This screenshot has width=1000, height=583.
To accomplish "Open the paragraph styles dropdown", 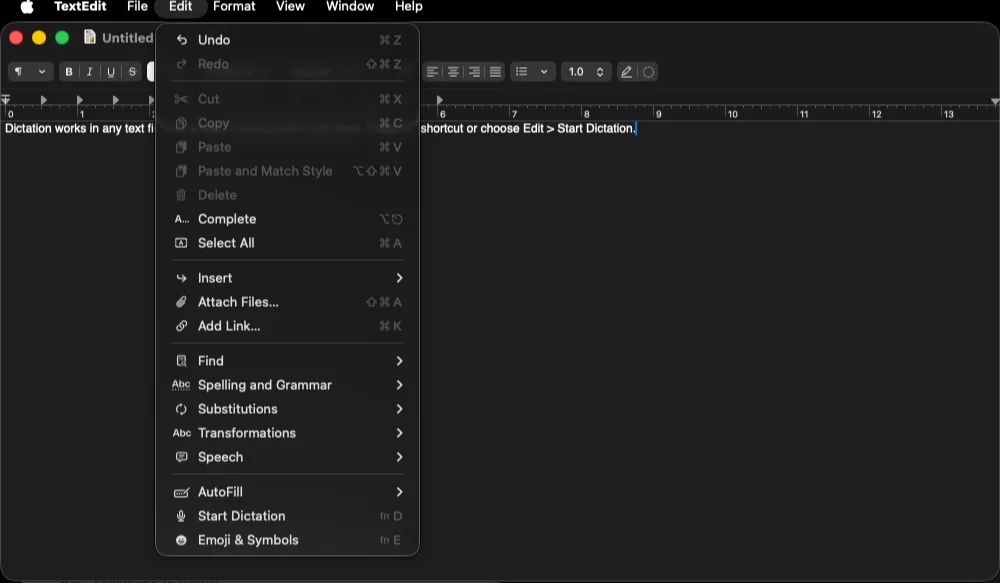I will point(30,72).
